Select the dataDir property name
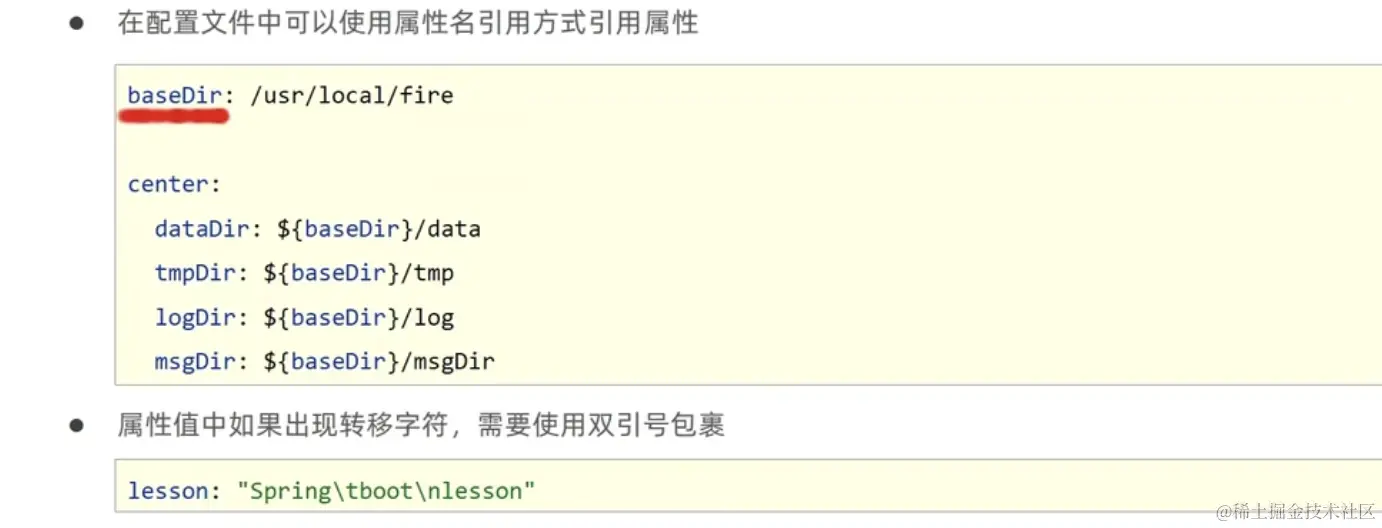The width and height of the screenshot is (1382, 528). pos(200,229)
